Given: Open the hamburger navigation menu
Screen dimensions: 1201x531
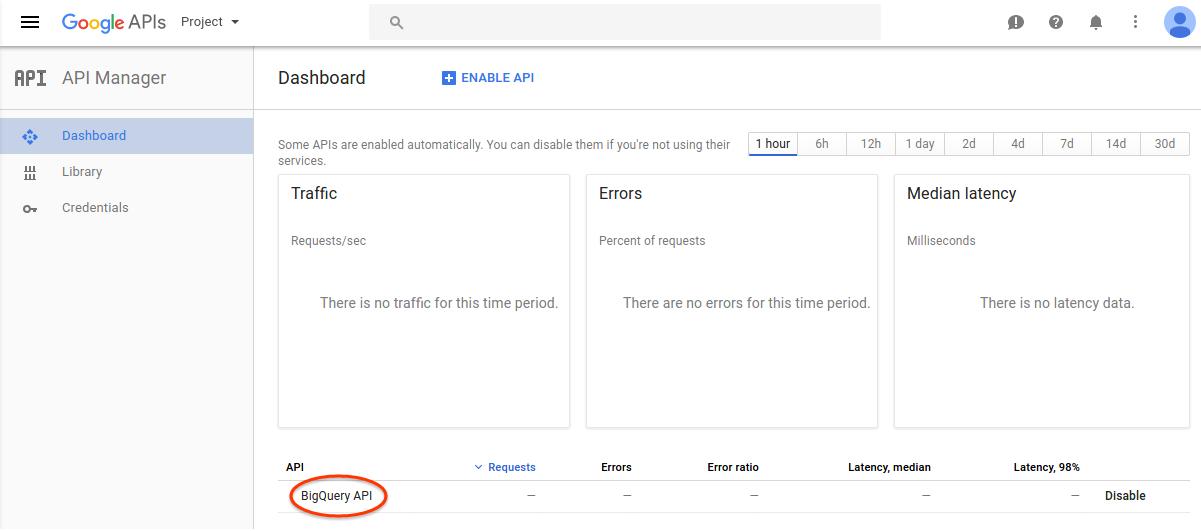Looking at the screenshot, I should click(30, 22).
